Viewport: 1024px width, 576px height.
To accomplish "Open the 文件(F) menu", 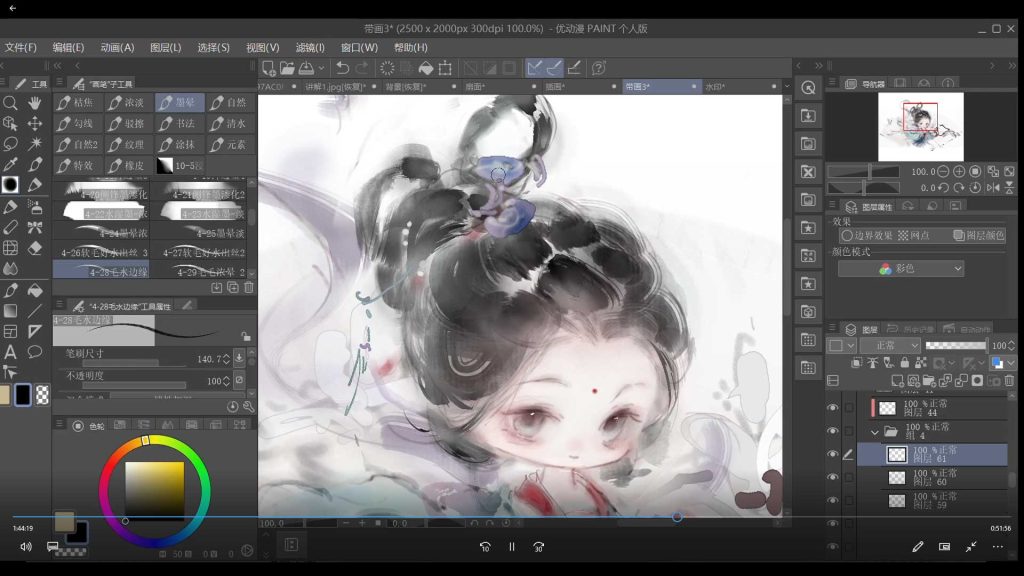I will 20,48.
